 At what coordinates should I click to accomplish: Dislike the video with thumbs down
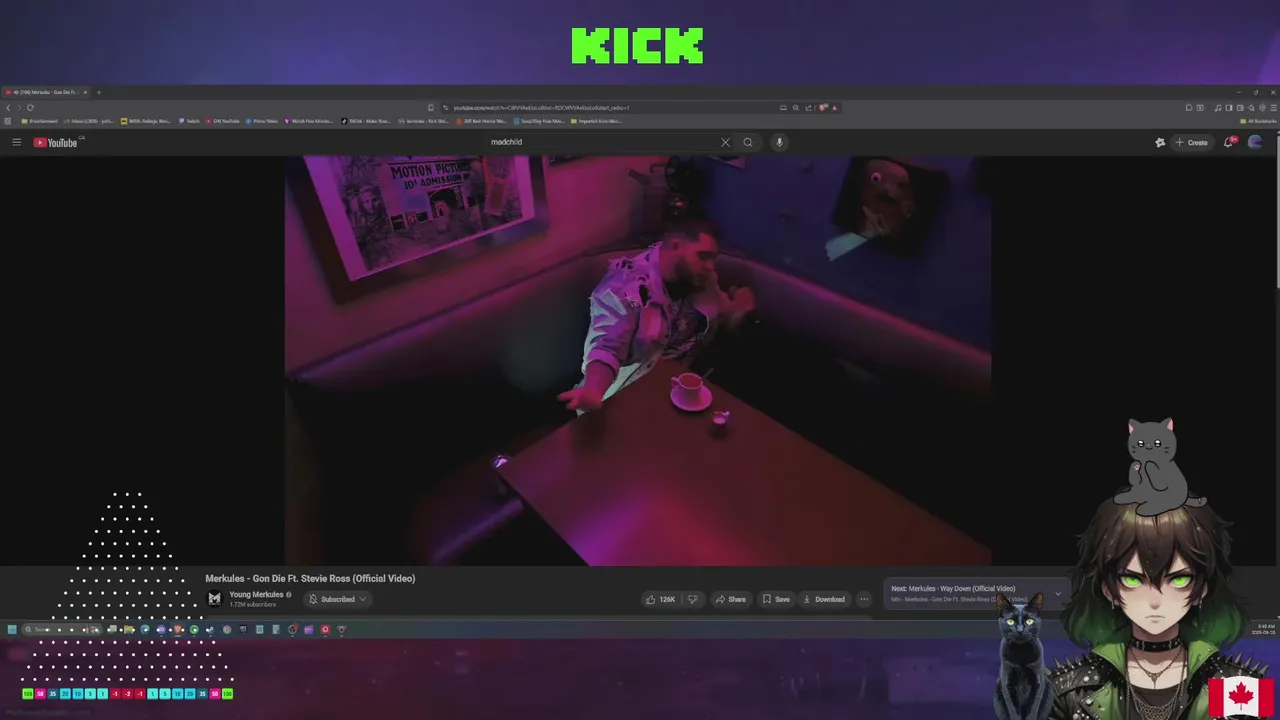tap(692, 599)
